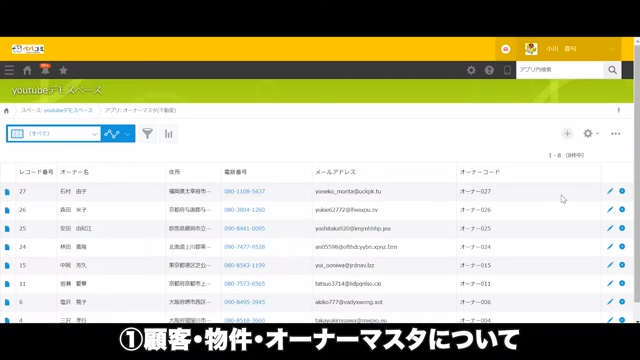Select email yoneko_morita@uckpk.tu

pyautogui.click(x=348, y=191)
